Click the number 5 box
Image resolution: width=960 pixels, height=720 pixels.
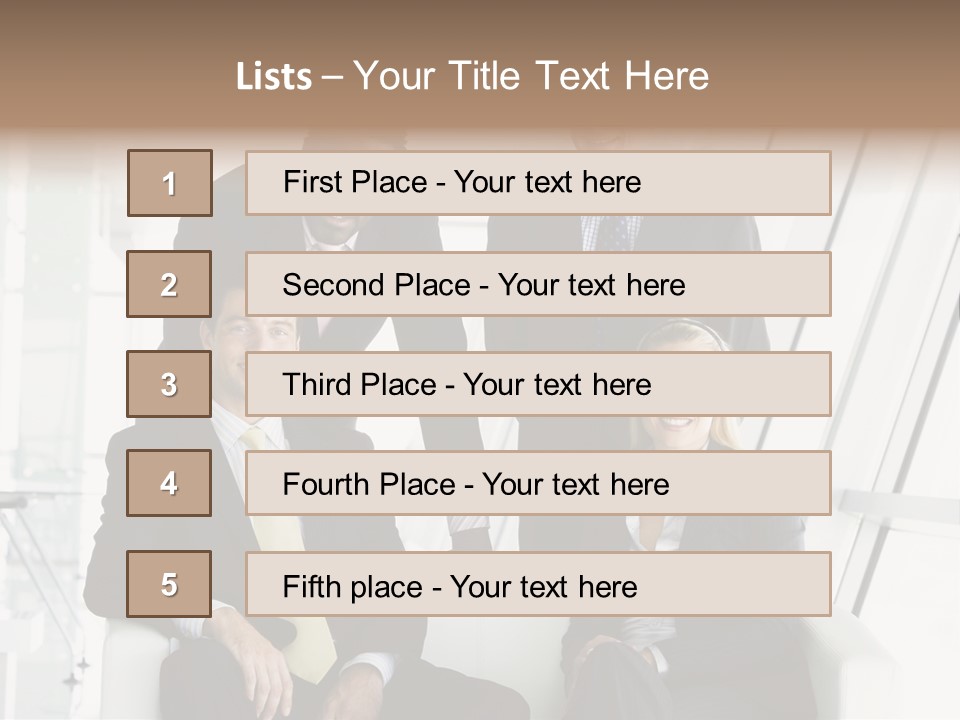169,584
